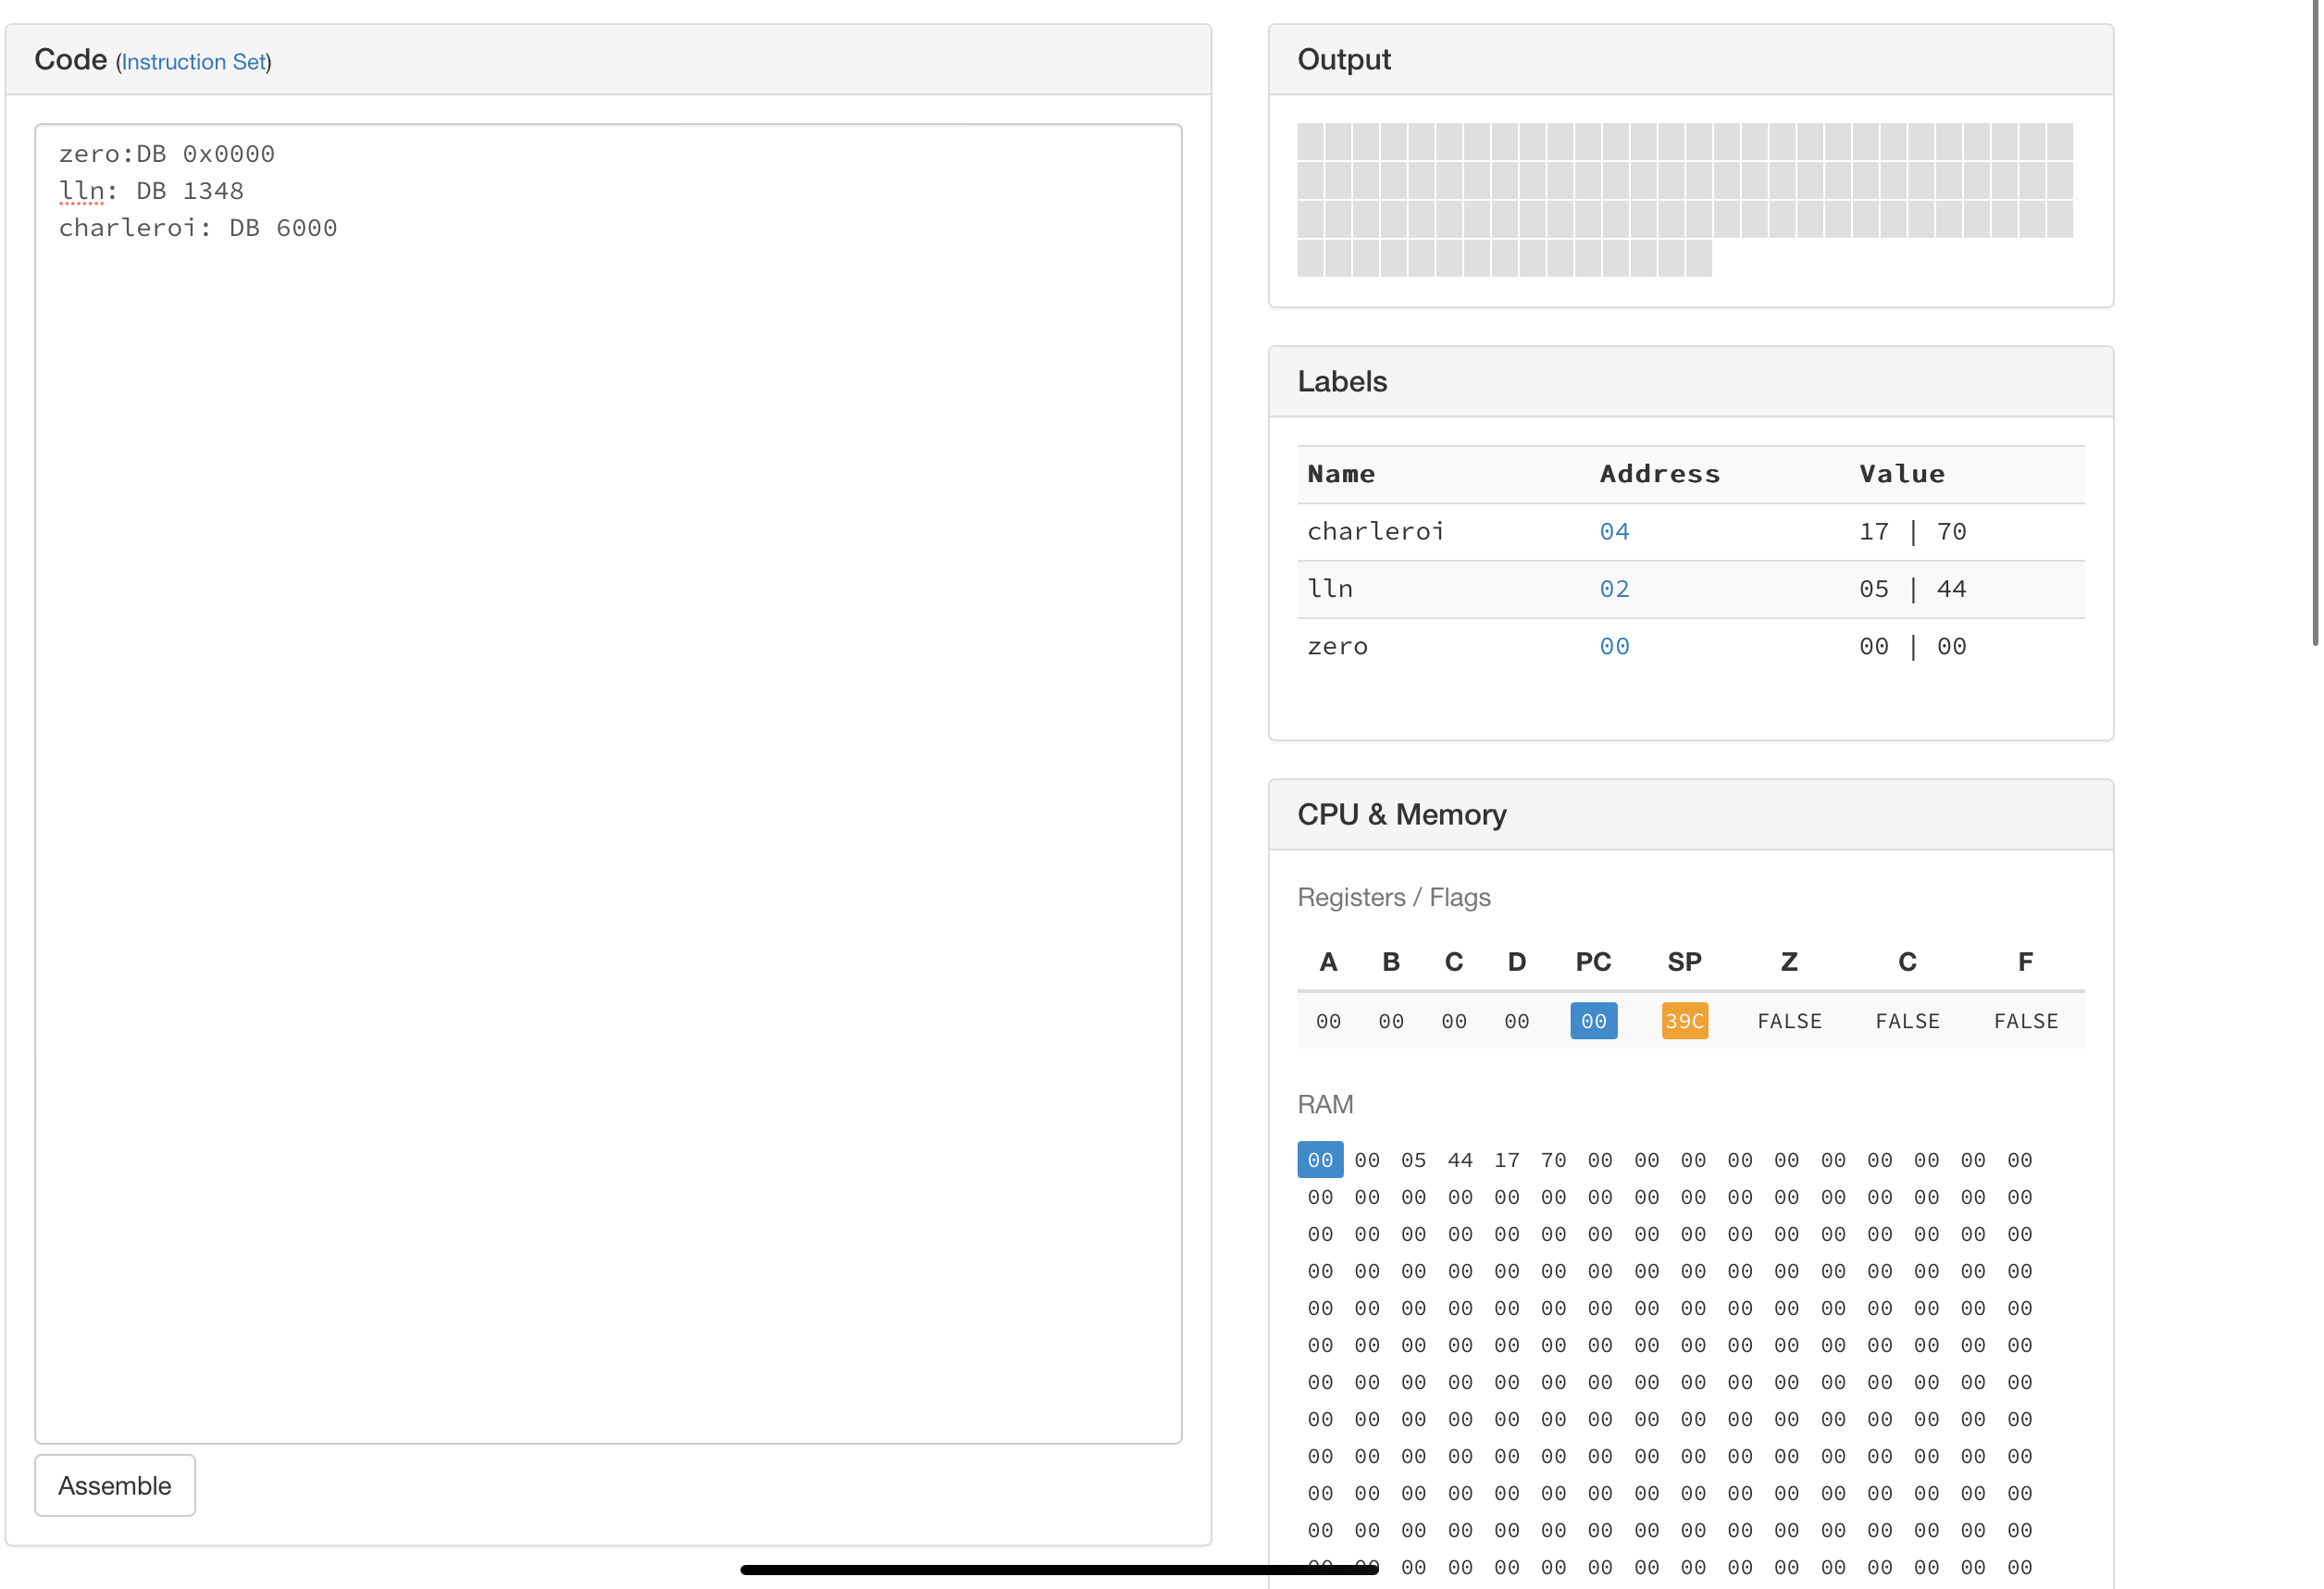Click the value '00 | 00' of zero
The width and height of the screenshot is (2324, 1589).
click(1912, 646)
